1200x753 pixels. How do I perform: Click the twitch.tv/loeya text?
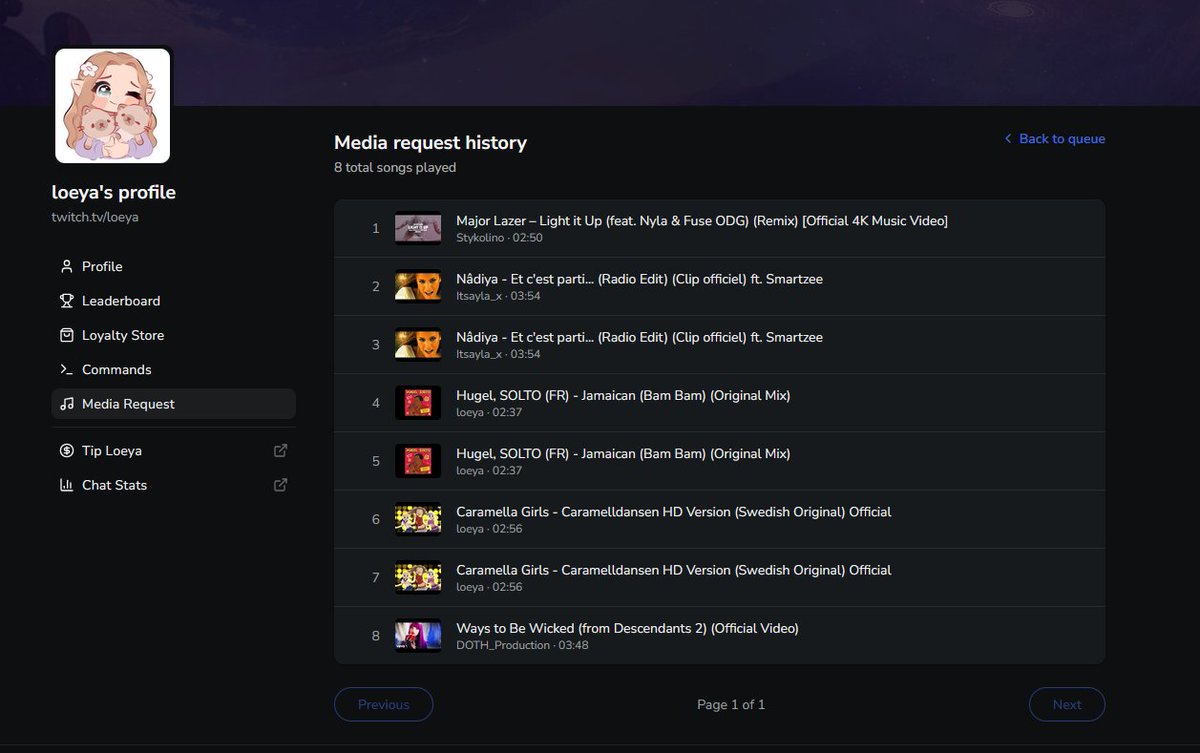(x=95, y=217)
